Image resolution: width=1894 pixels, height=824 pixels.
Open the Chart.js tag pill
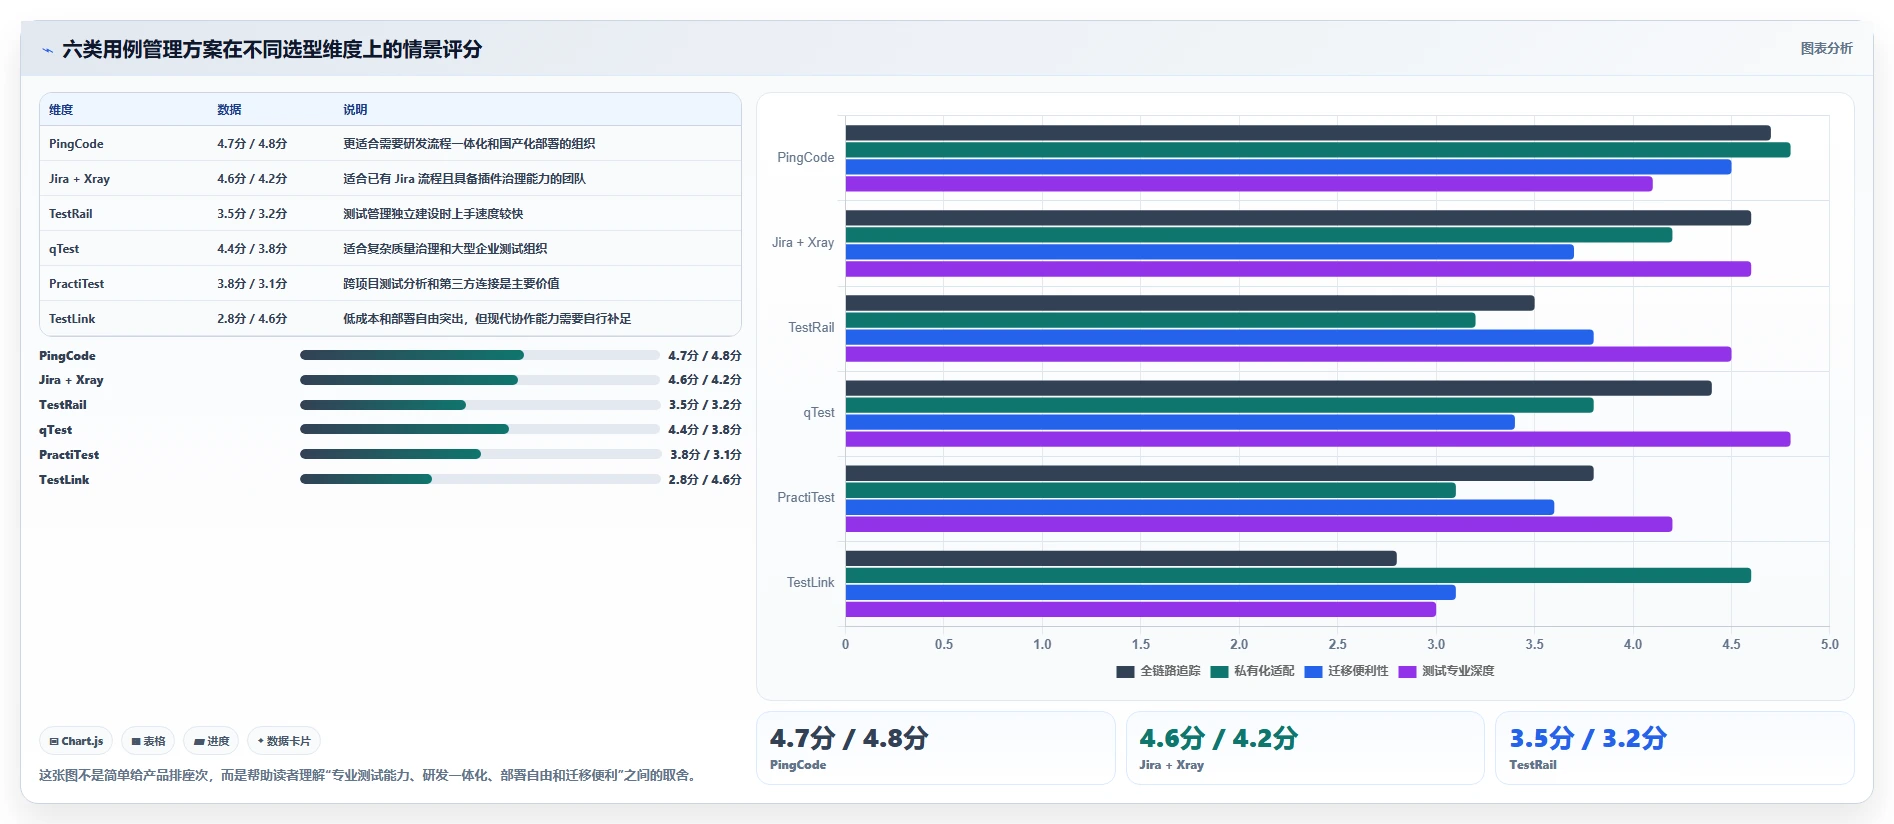click(x=76, y=741)
